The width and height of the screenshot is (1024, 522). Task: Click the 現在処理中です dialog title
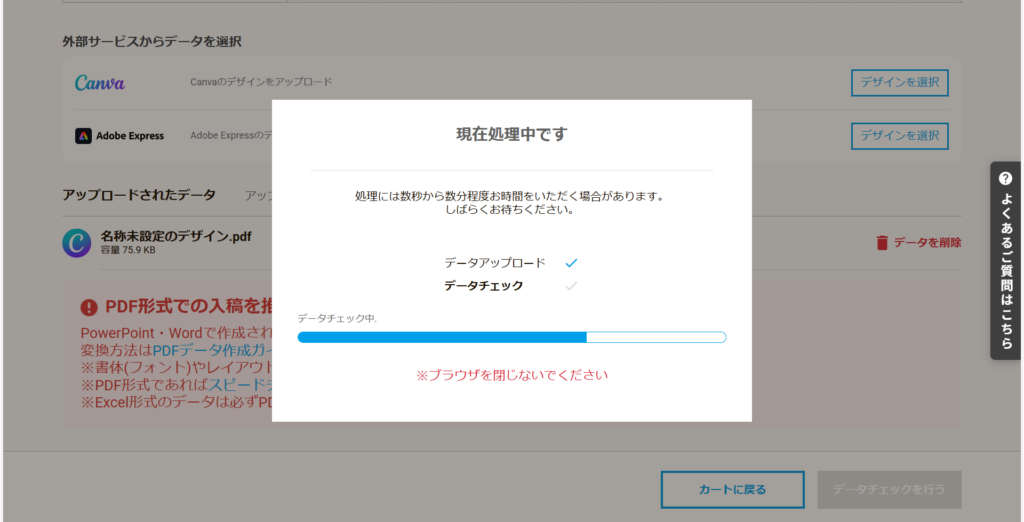tap(511, 133)
